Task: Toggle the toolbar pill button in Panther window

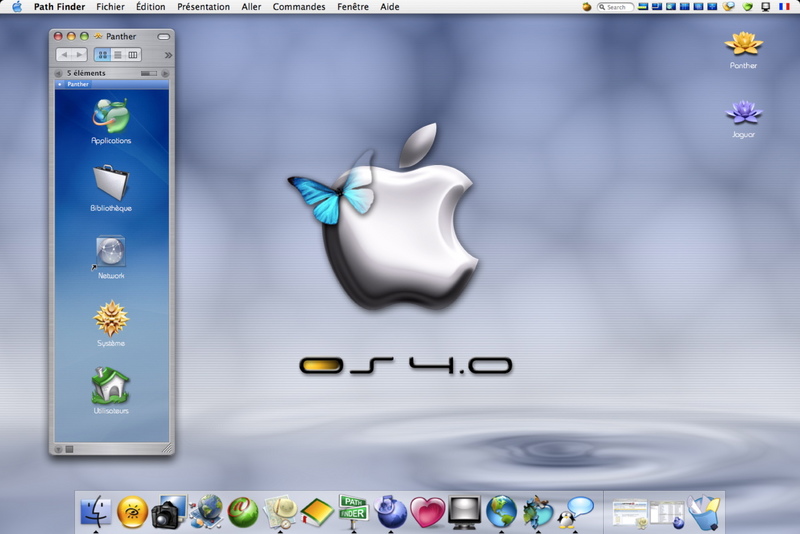Action: (163, 37)
